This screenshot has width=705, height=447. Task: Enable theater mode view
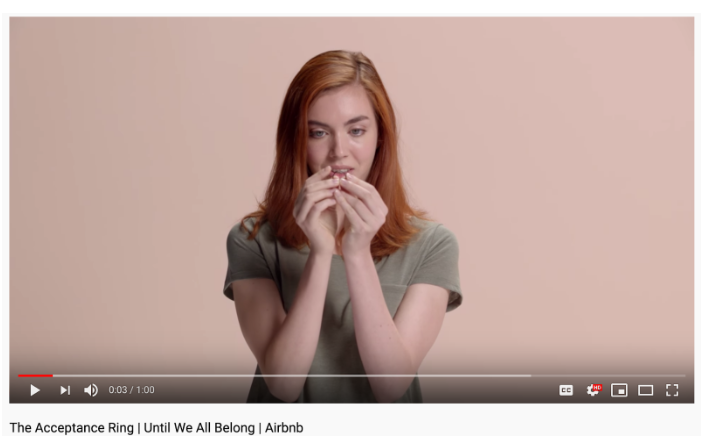pyautogui.click(x=646, y=390)
